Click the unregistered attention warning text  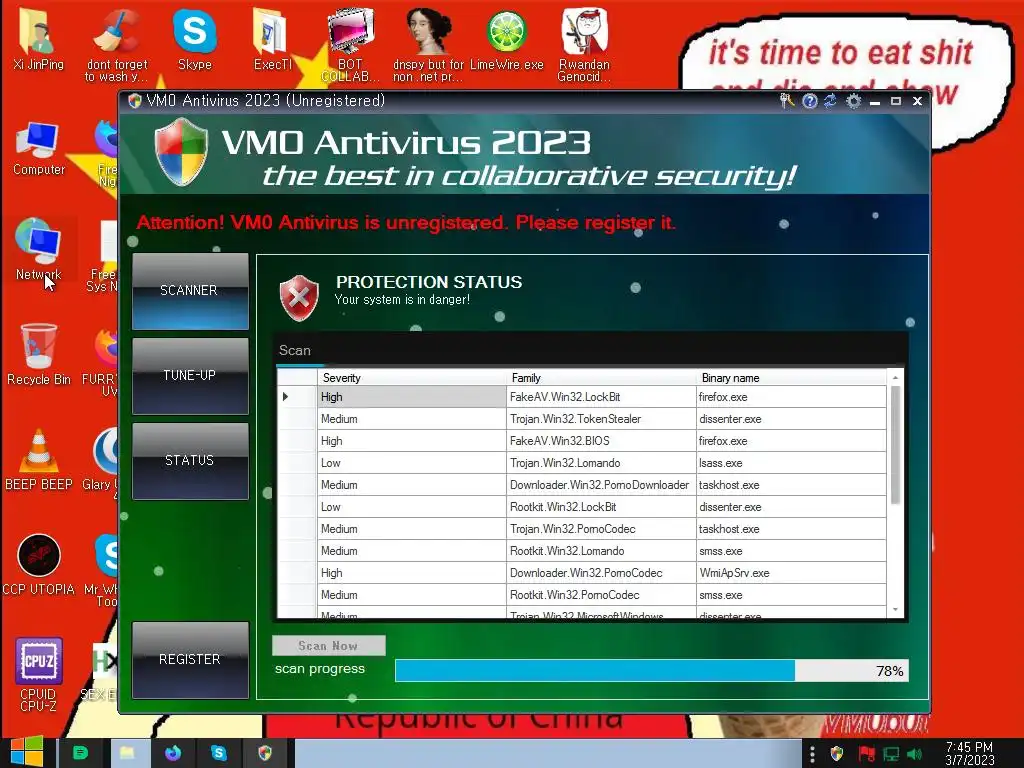click(x=406, y=223)
